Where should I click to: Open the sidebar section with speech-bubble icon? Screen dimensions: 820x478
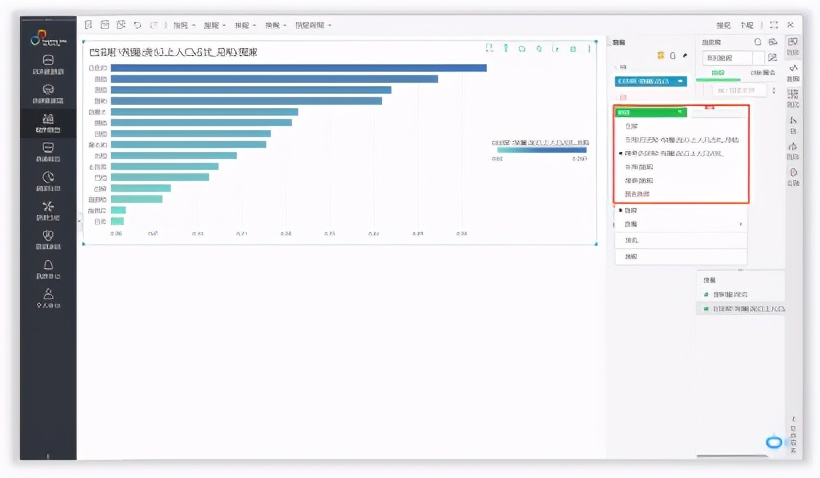48,94
